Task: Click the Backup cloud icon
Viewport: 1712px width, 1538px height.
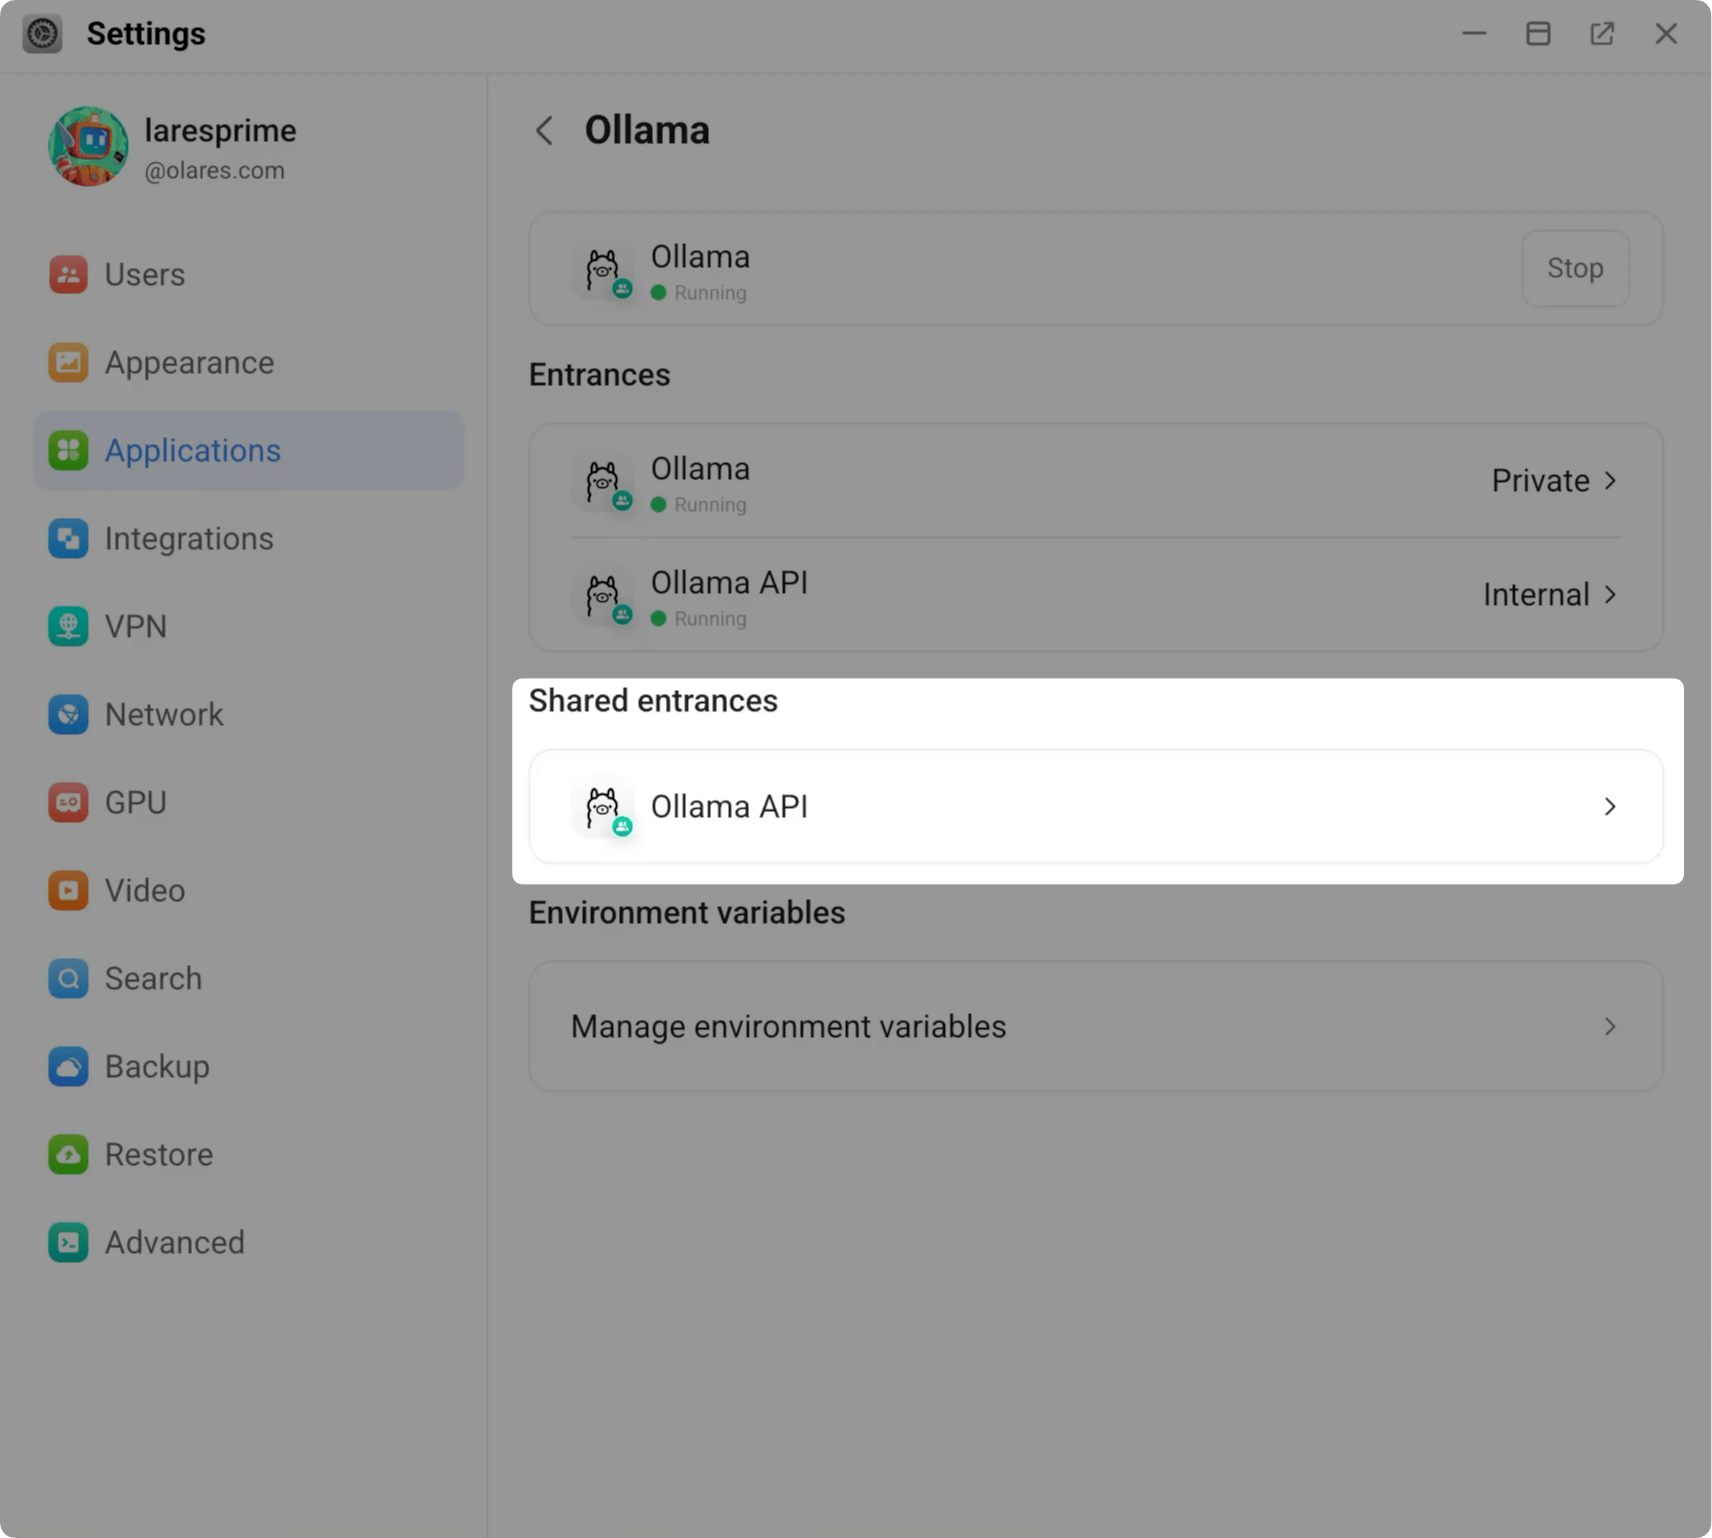Action: click(68, 1066)
